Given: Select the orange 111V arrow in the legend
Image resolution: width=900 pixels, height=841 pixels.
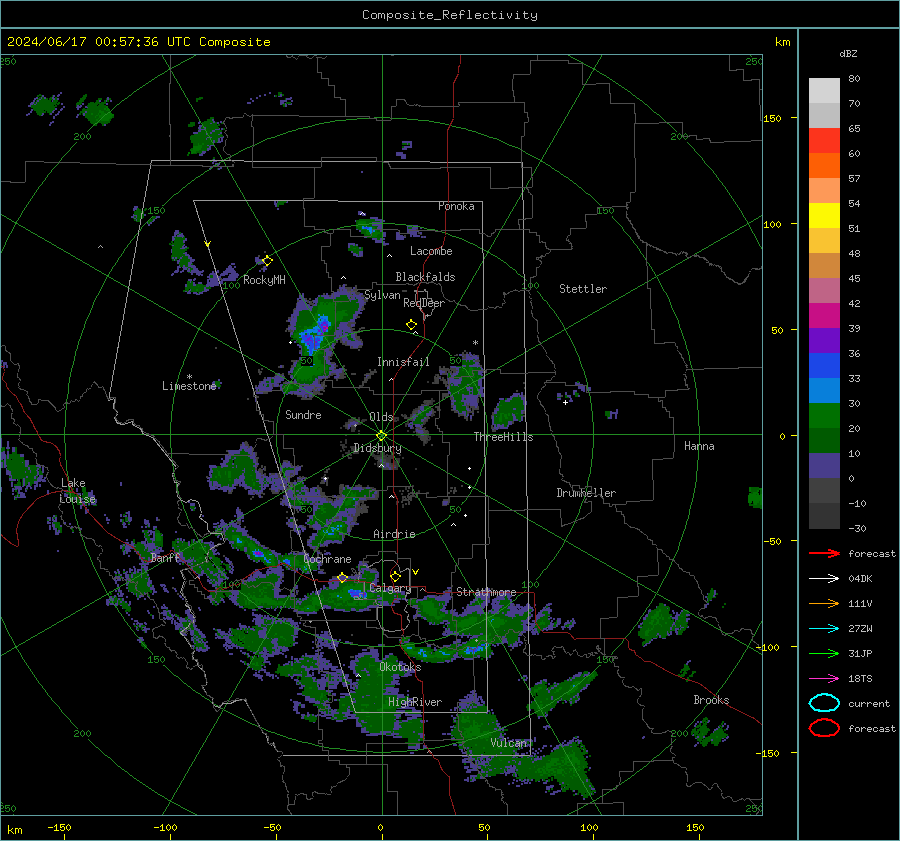Looking at the screenshot, I should pos(824,603).
